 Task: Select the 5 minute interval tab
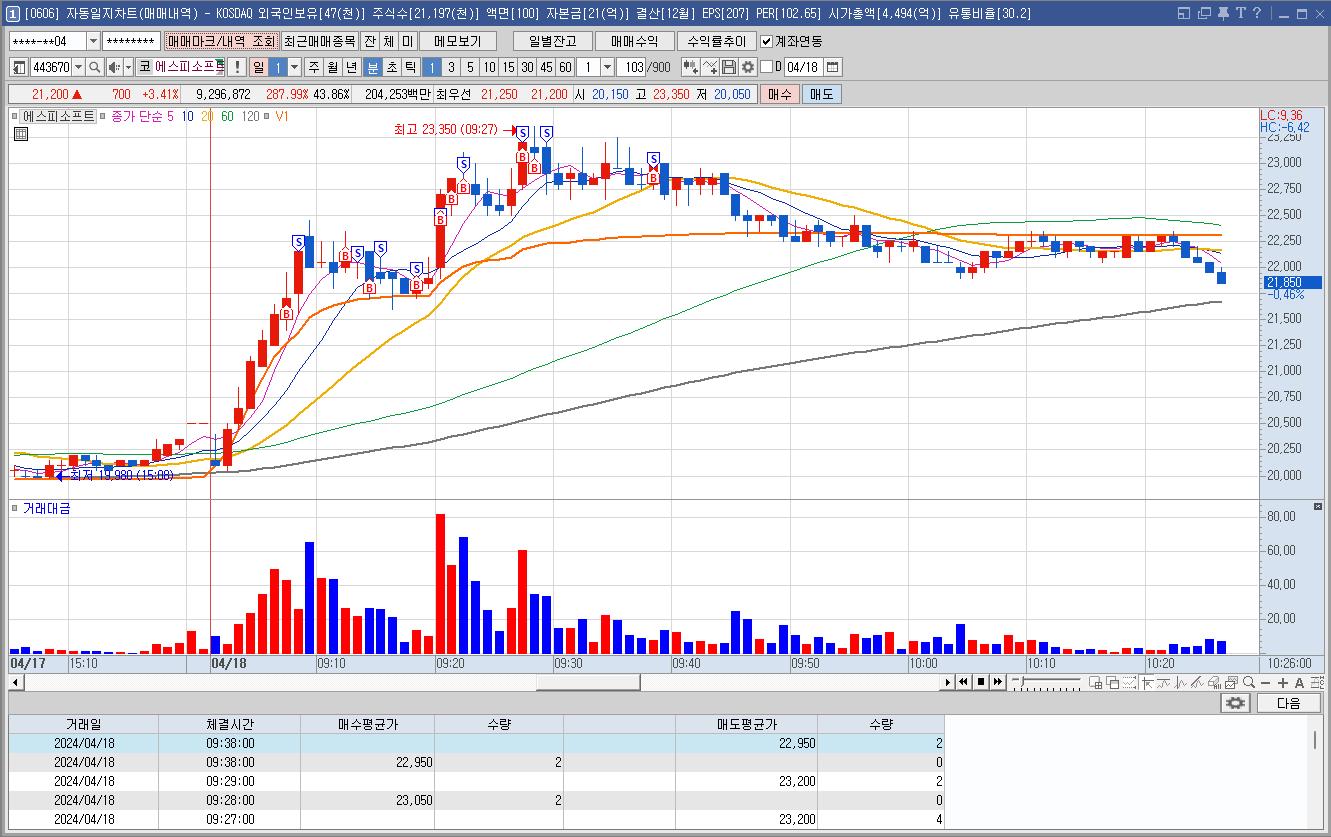coord(470,67)
